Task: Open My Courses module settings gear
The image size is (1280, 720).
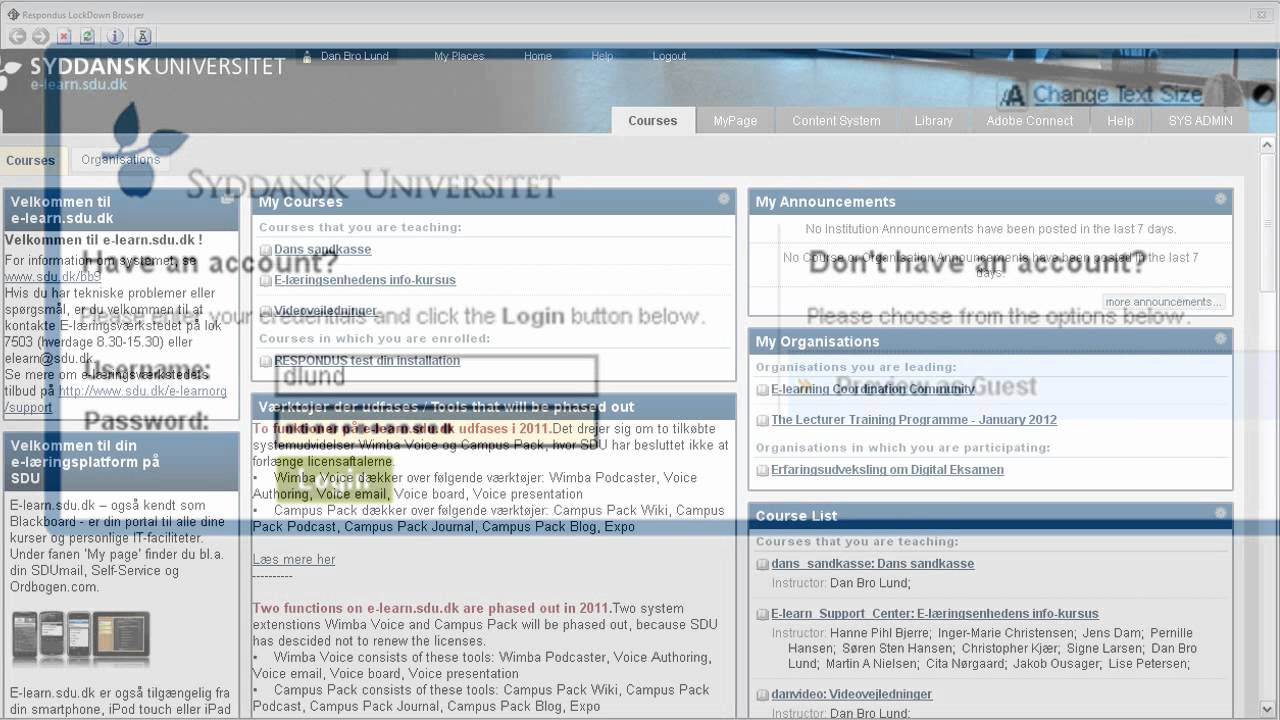Action: click(x=723, y=199)
